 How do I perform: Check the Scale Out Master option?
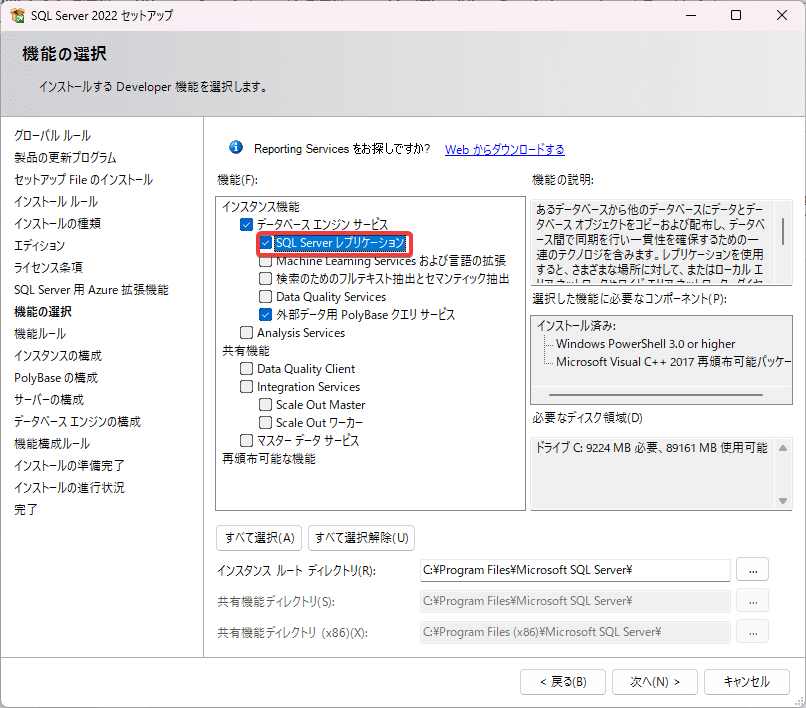tap(265, 404)
